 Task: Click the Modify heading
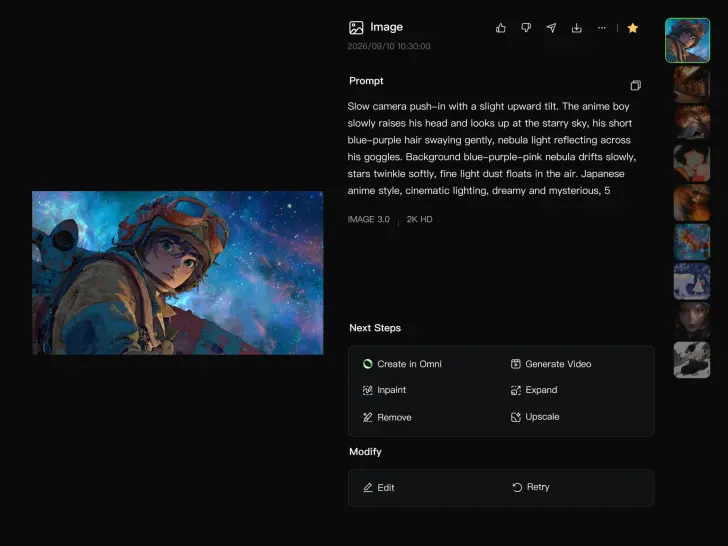[x=365, y=452]
